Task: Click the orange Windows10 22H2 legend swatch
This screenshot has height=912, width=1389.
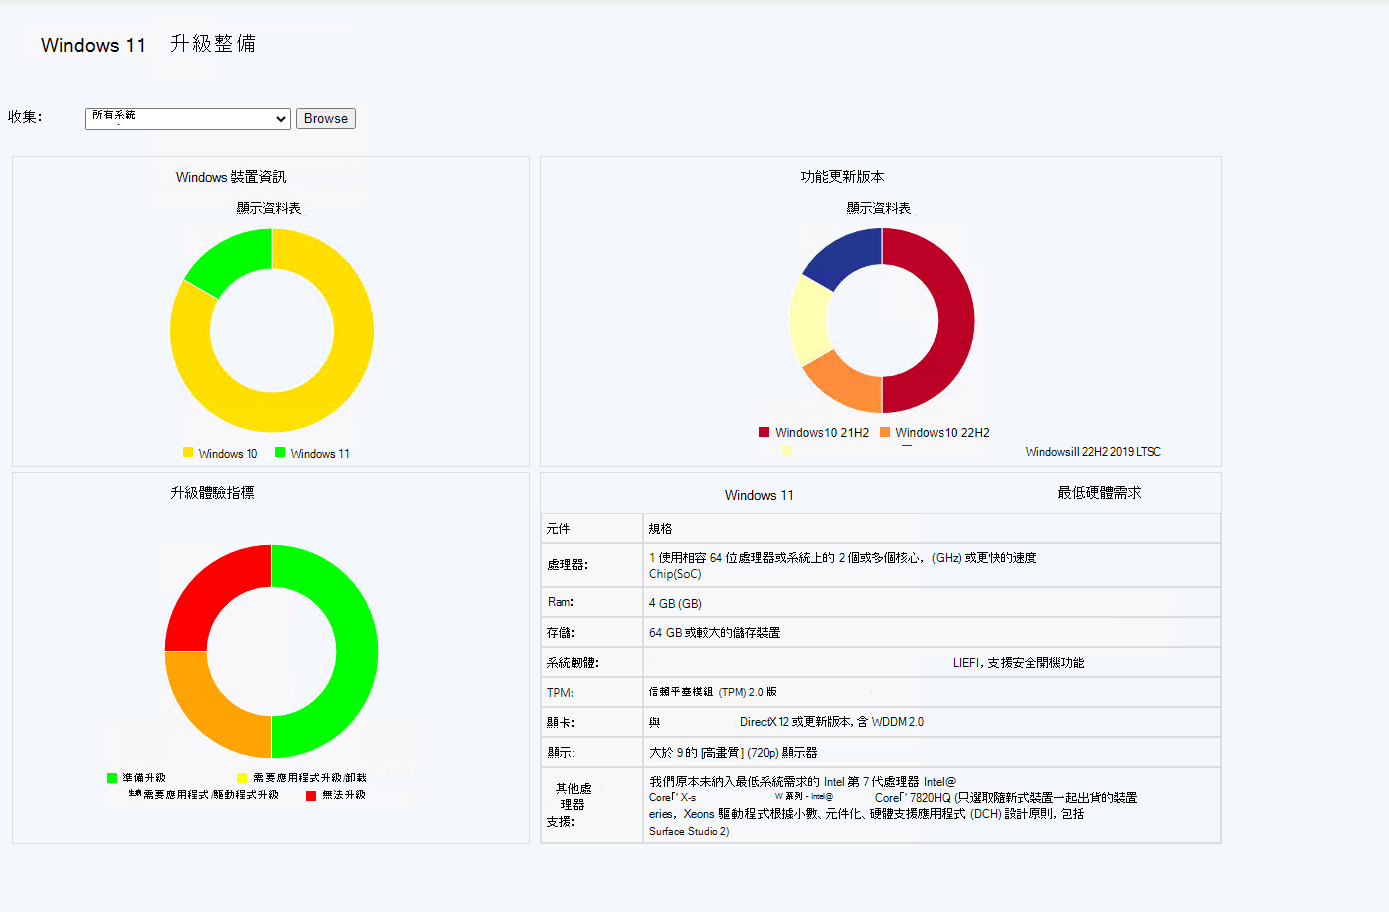Action: point(885,432)
